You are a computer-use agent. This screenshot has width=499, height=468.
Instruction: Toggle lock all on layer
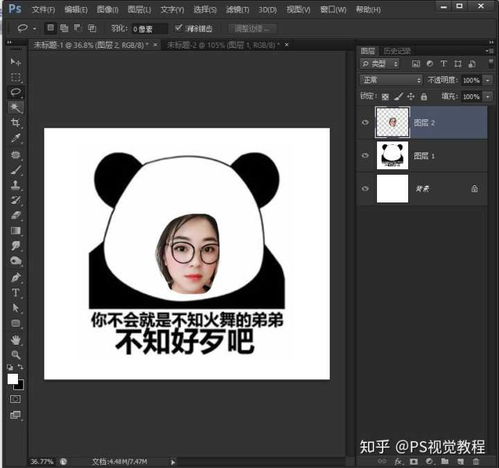pyautogui.click(x=424, y=97)
